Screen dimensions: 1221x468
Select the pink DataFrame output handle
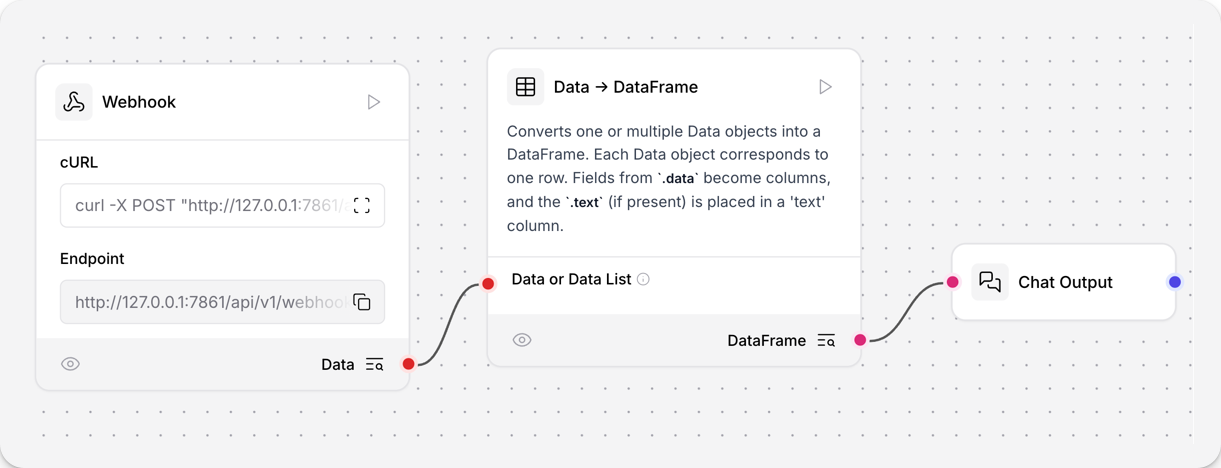pyautogui.click(x=860, y=340)
